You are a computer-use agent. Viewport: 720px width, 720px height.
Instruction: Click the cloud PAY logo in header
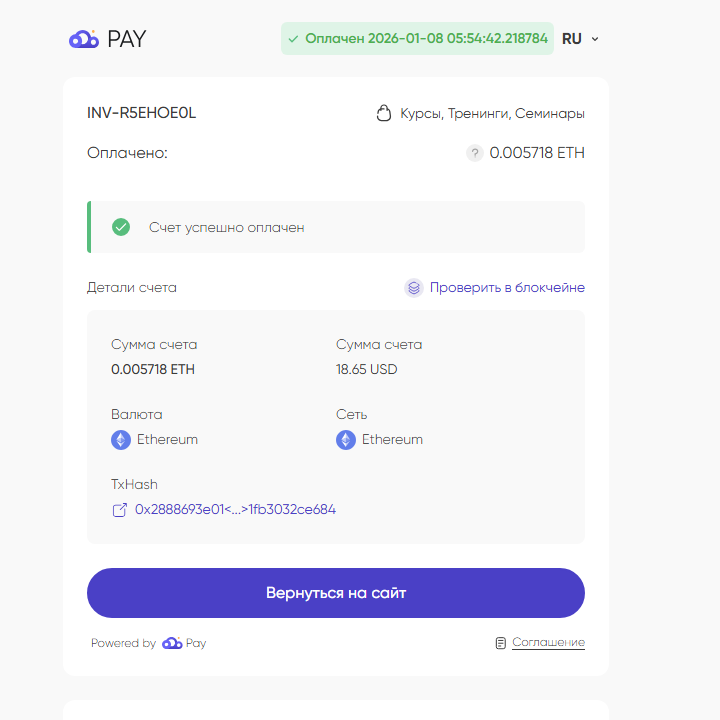coord(107,39)
